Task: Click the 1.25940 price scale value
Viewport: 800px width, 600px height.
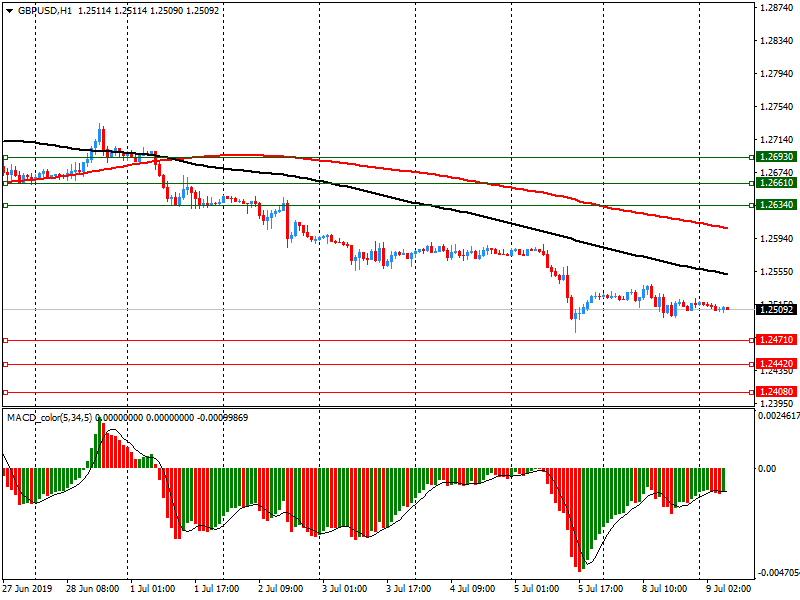Action: point(777,238)
